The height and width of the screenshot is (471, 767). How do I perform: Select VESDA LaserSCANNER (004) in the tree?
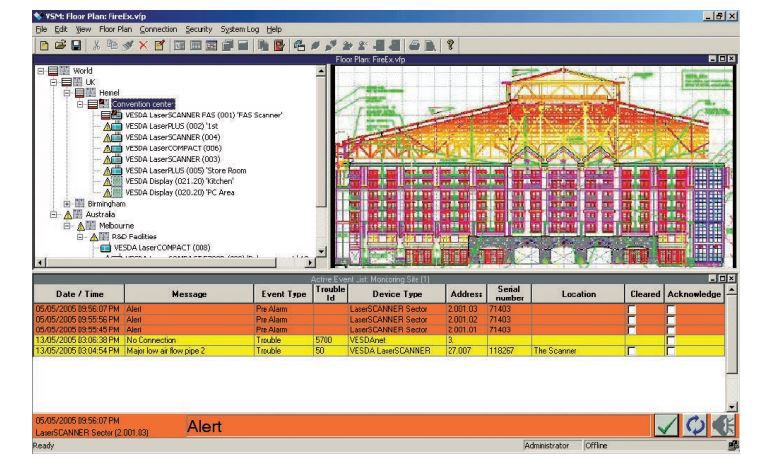[x=173, y=137]
